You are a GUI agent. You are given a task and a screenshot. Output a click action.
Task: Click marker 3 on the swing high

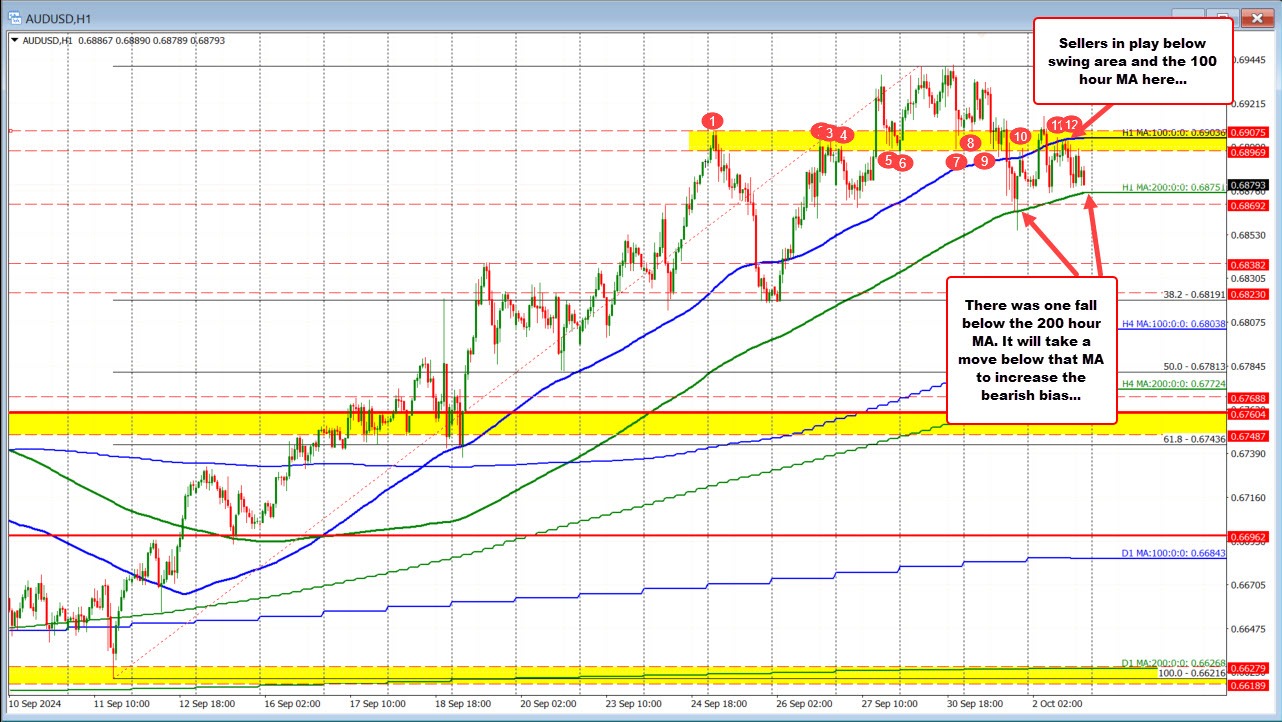(827, 132)
